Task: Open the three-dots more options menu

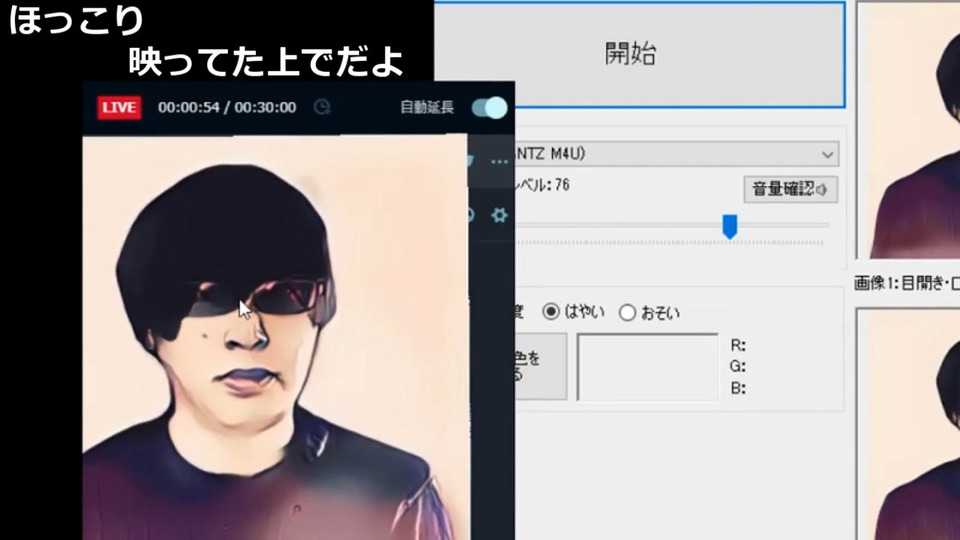Action: (499, 162)
